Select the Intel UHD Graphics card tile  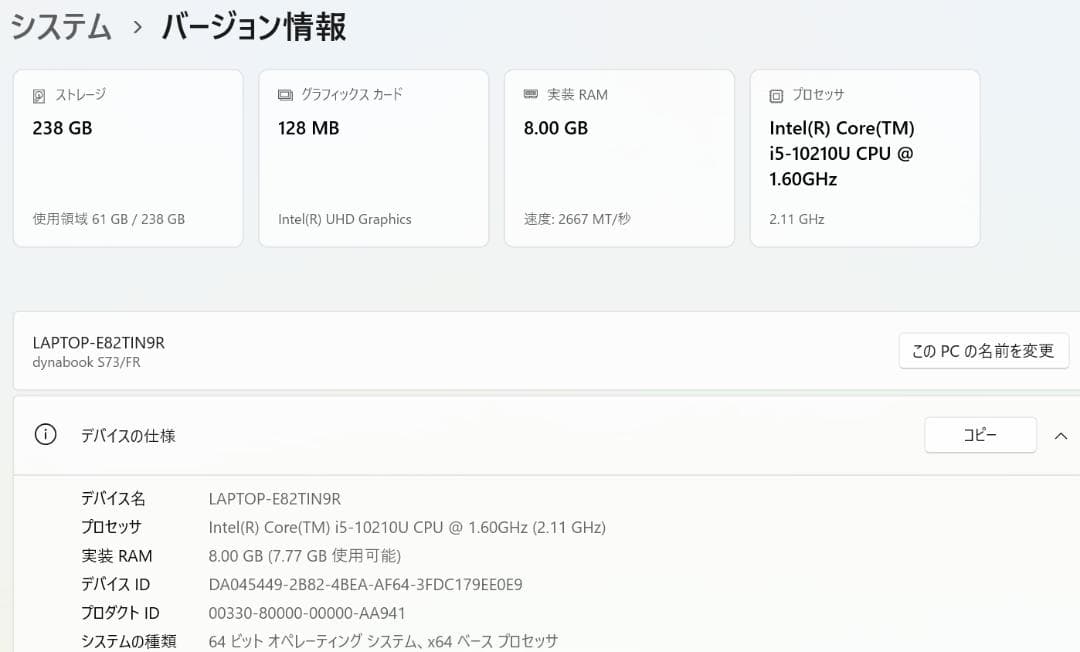(372, 157)
